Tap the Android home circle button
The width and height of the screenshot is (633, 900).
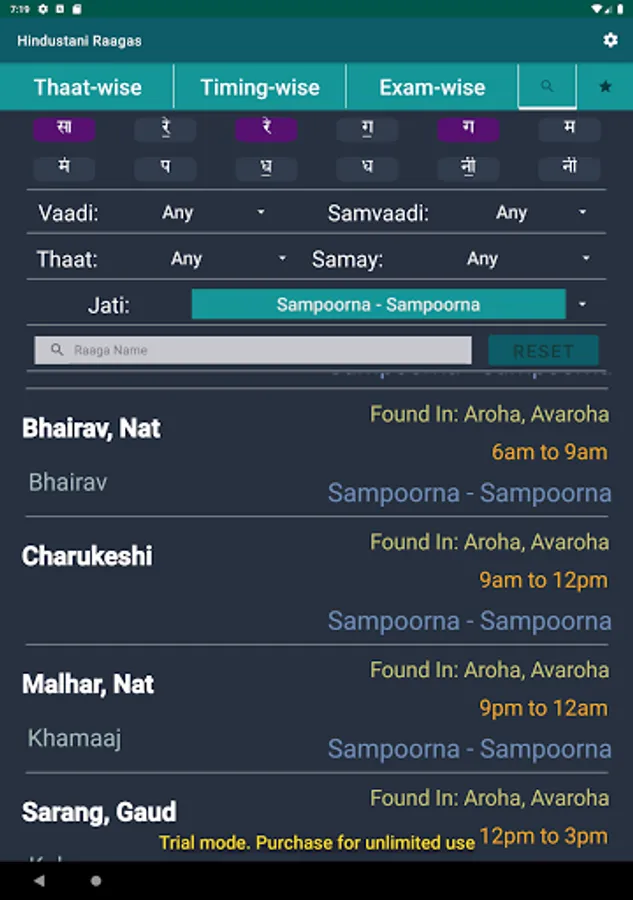96,880
